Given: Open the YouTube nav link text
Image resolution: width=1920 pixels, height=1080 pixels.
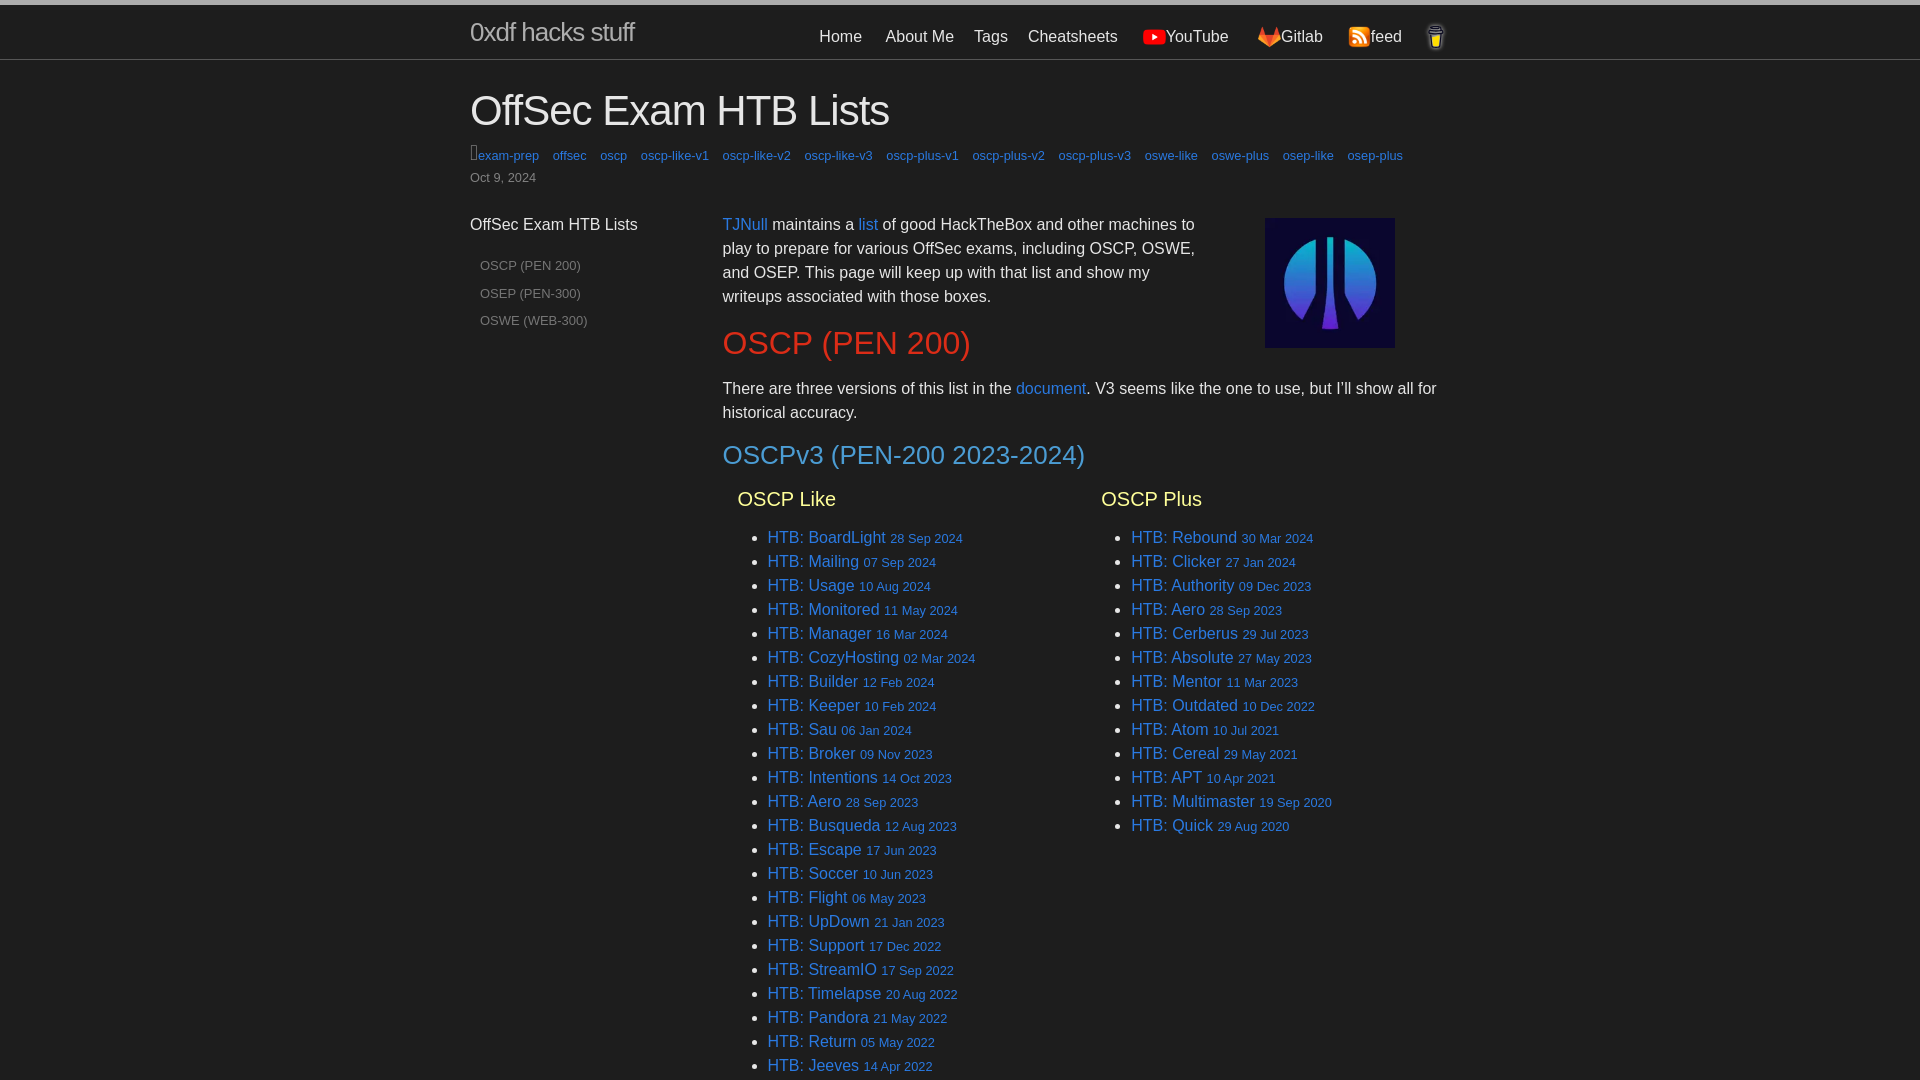Looking at the screenshot, I should tap(1197, 37).
